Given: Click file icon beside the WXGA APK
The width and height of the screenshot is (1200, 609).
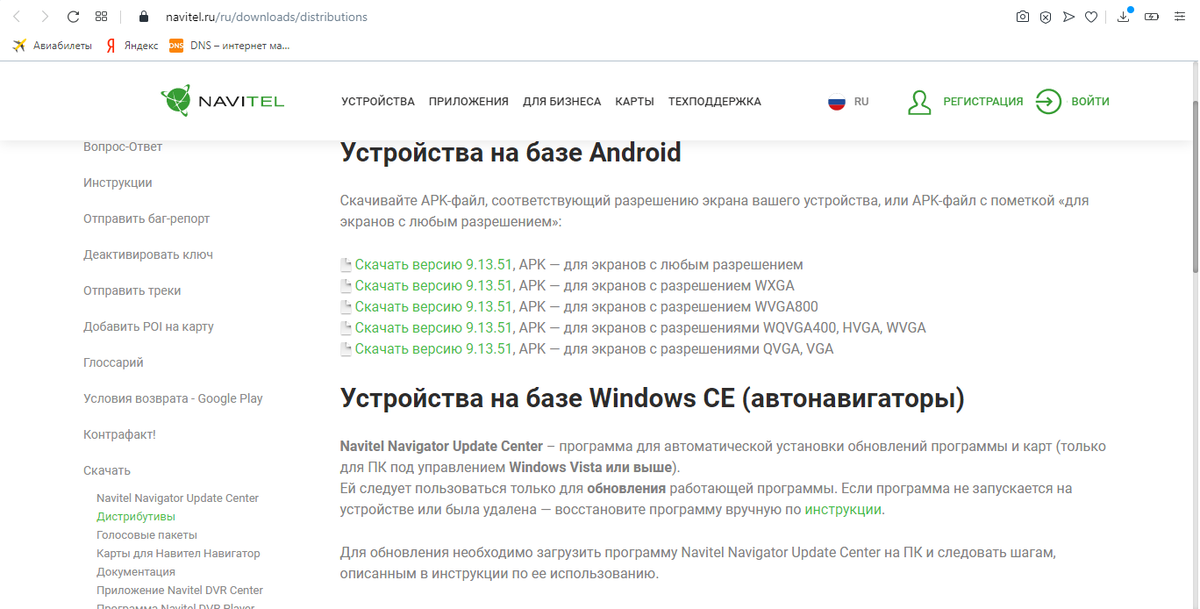Looking at the screenshot, I should coord(346,286).
